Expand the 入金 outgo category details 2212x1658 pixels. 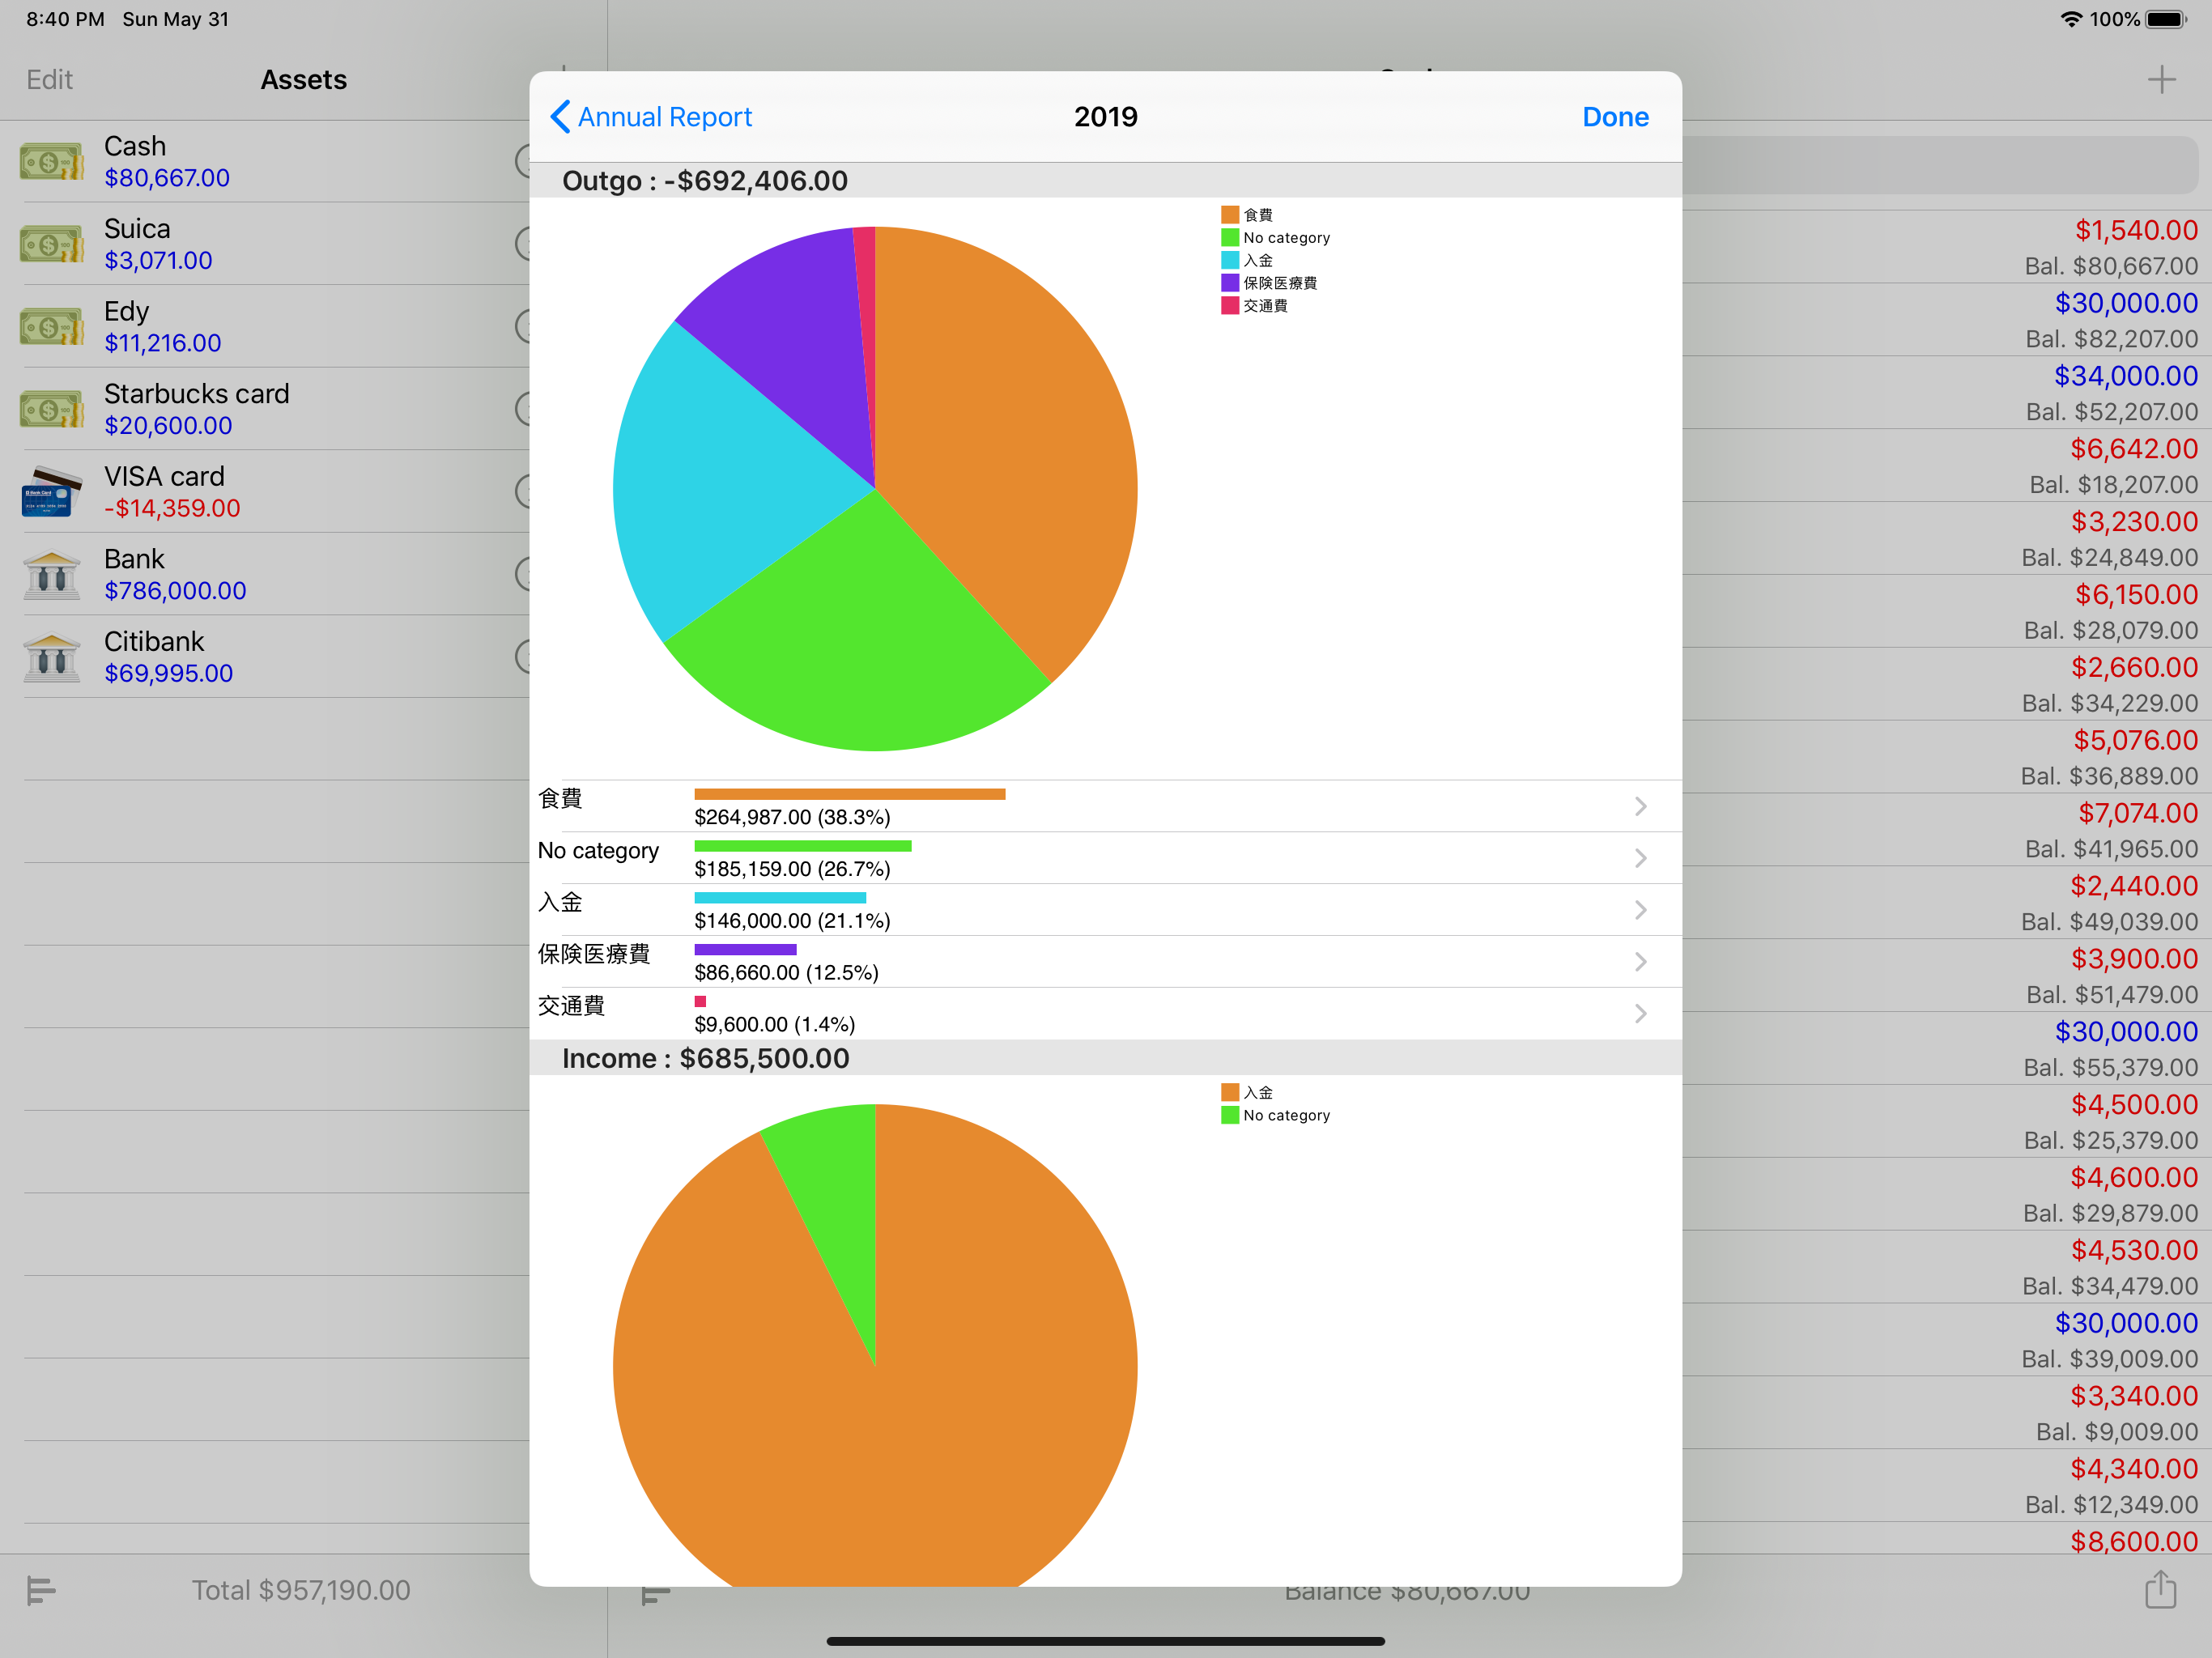pos(1640,910)
